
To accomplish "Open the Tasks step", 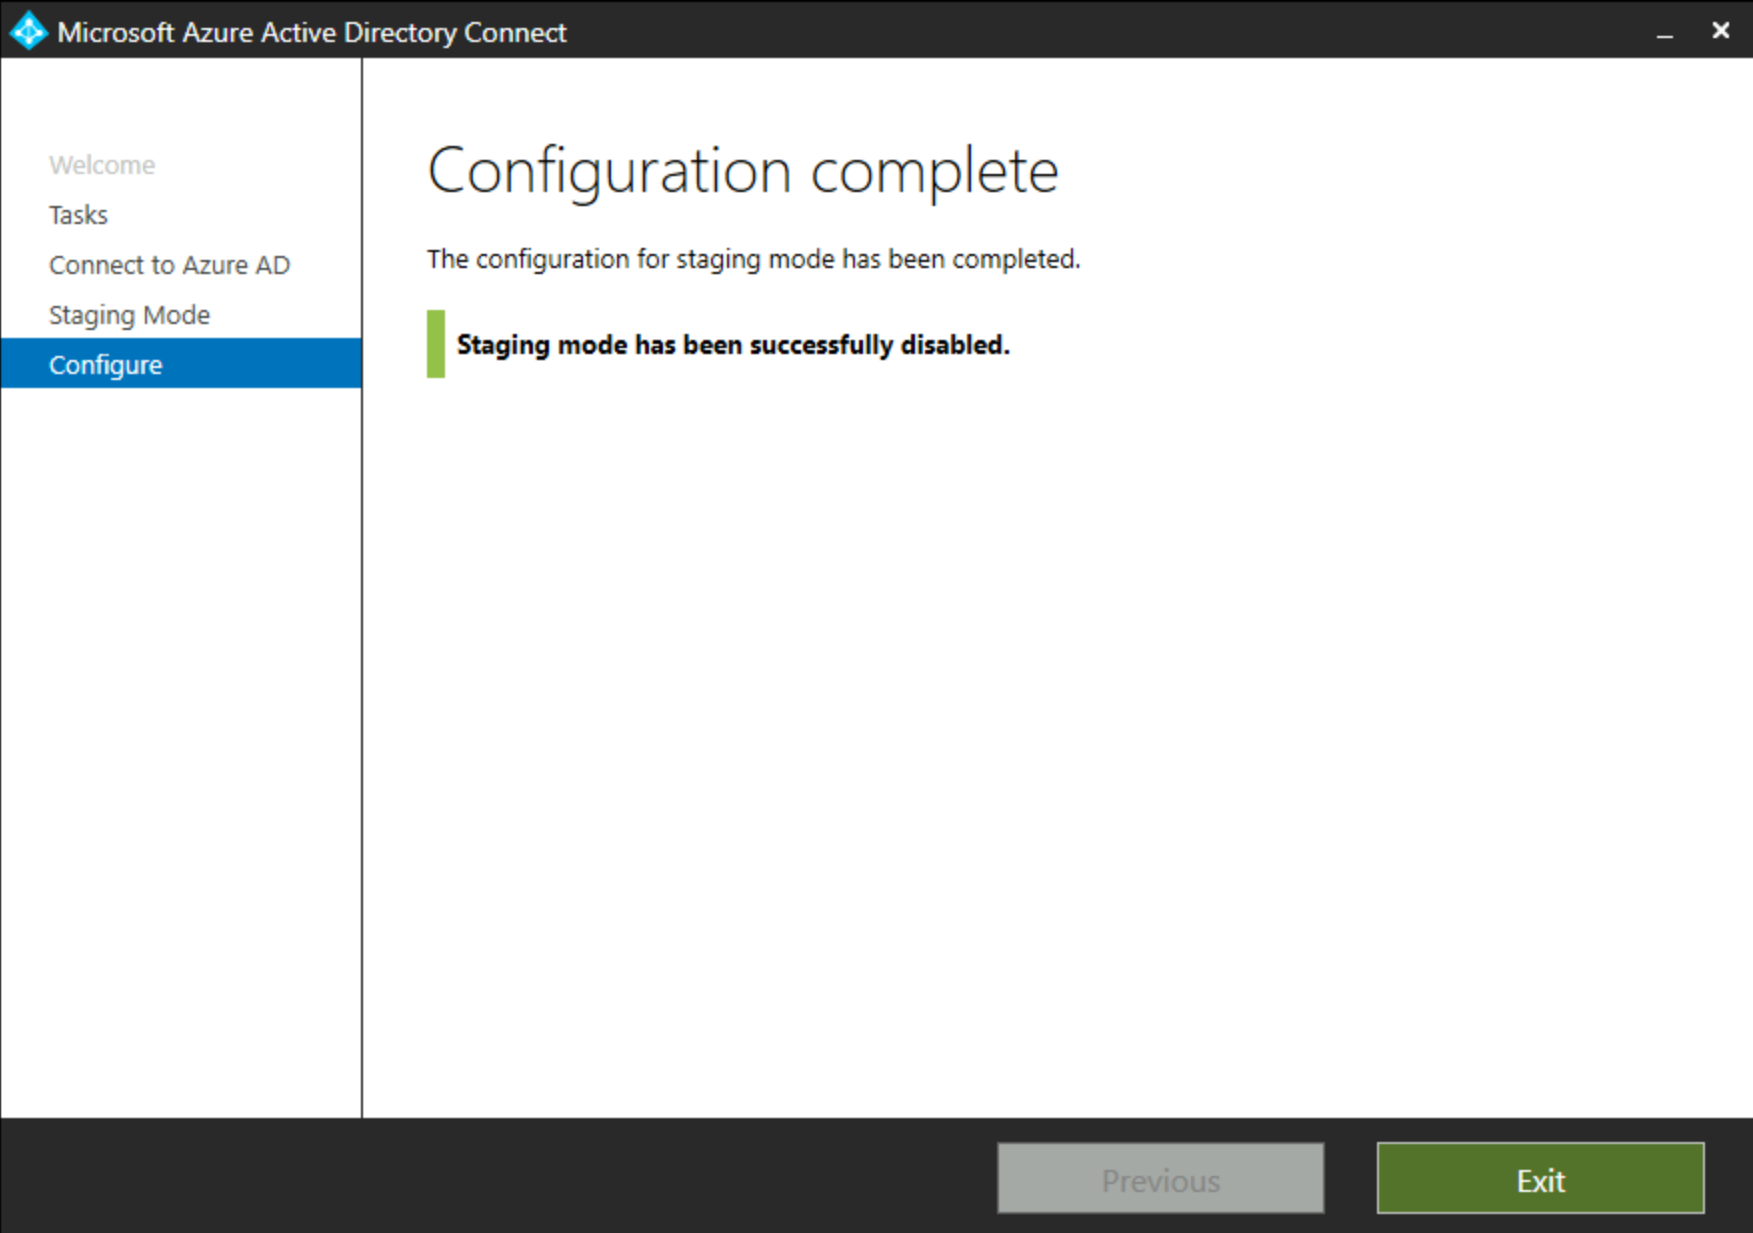I will pos(77,214).
